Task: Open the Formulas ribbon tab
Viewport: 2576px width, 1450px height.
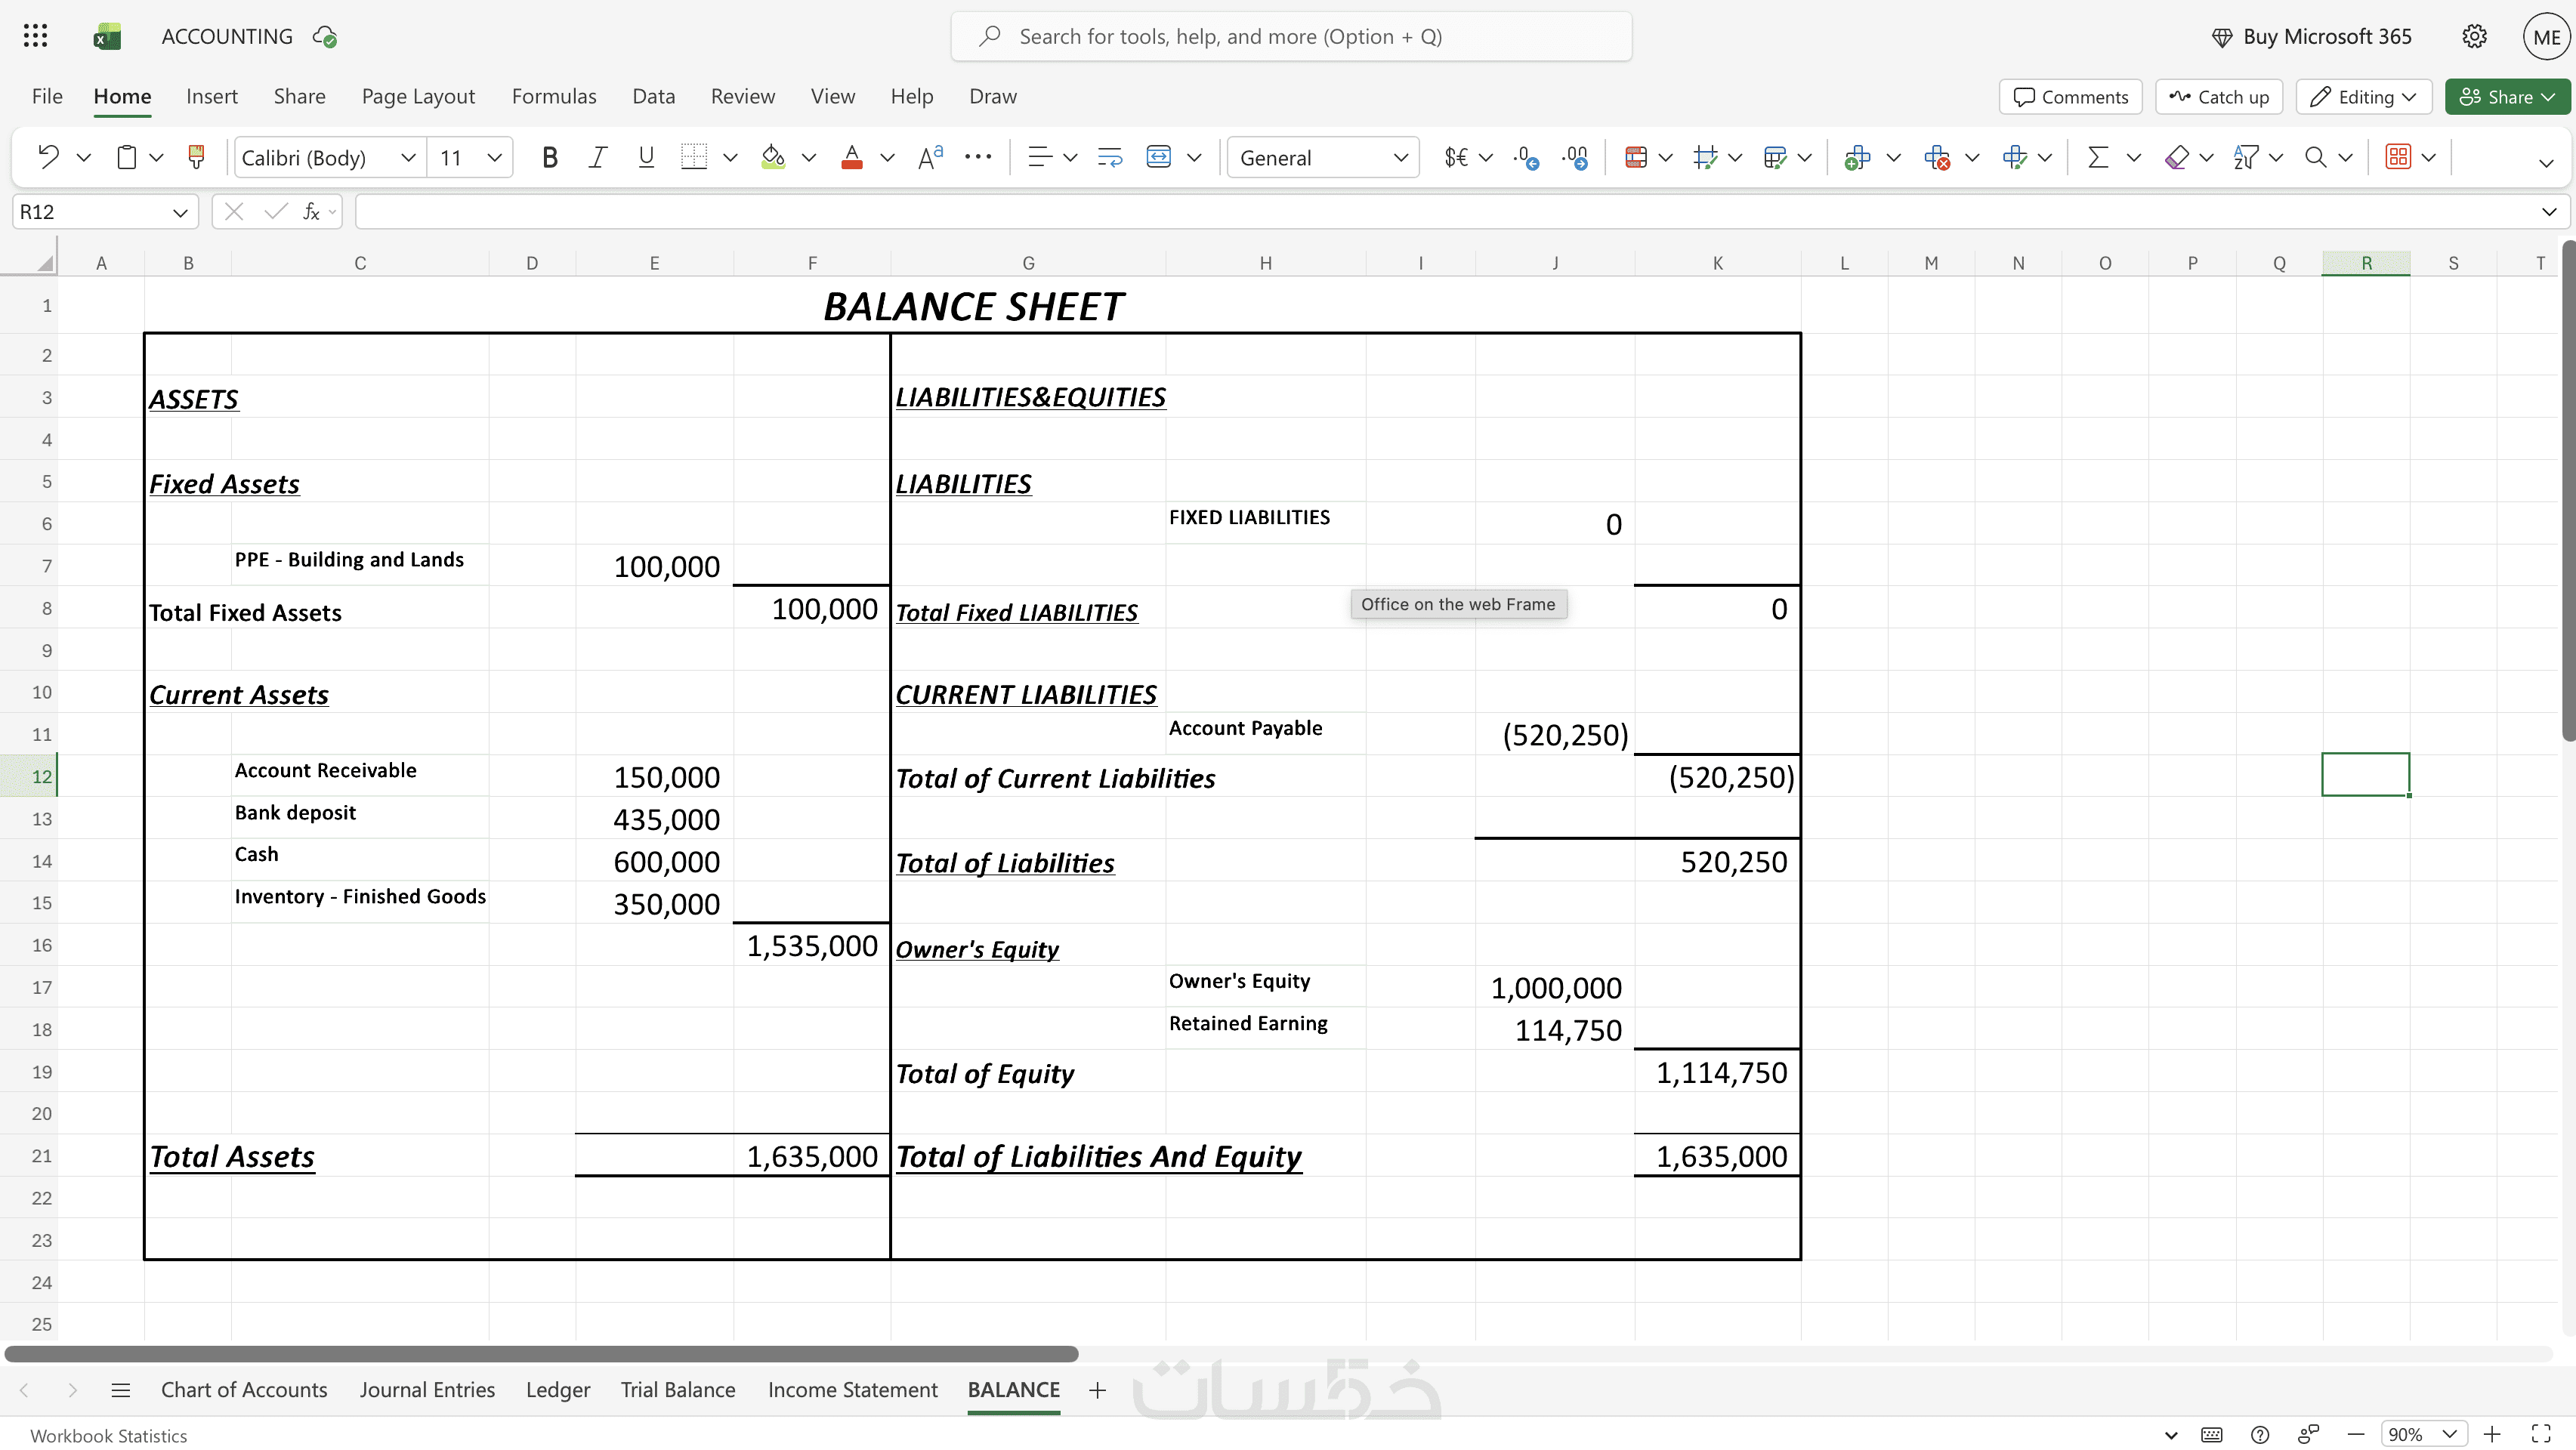Action: click(x=554, y=96)
